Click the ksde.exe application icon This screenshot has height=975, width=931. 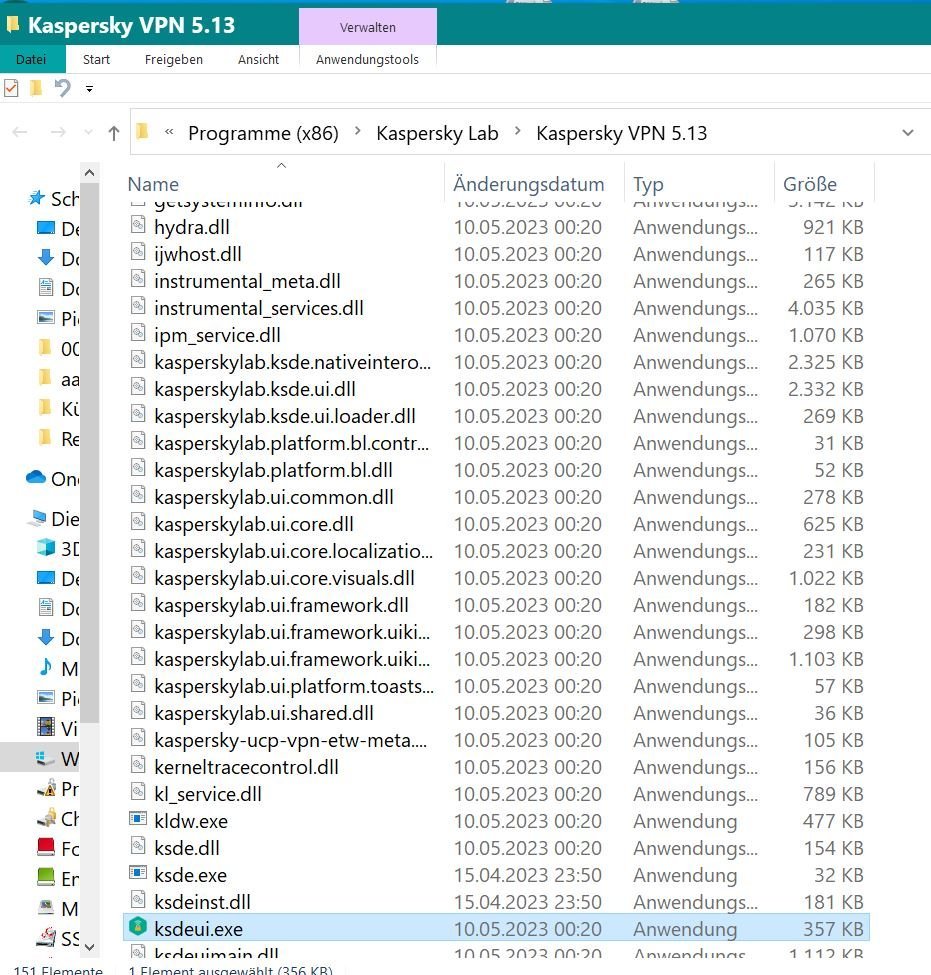138,875
